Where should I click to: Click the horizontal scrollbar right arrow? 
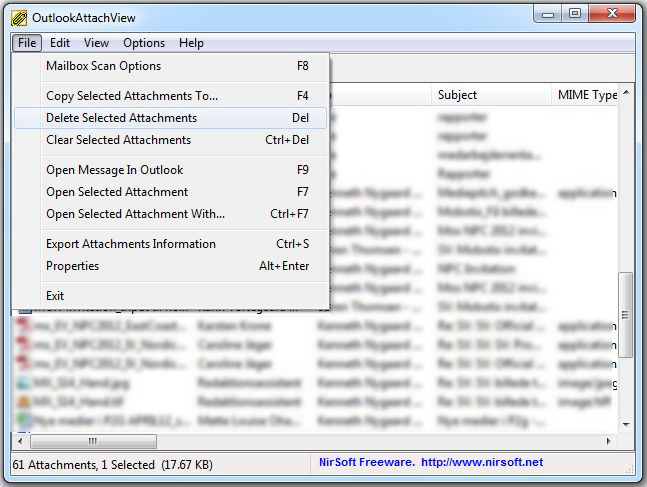pyautogui.click(x=609, y=441)
